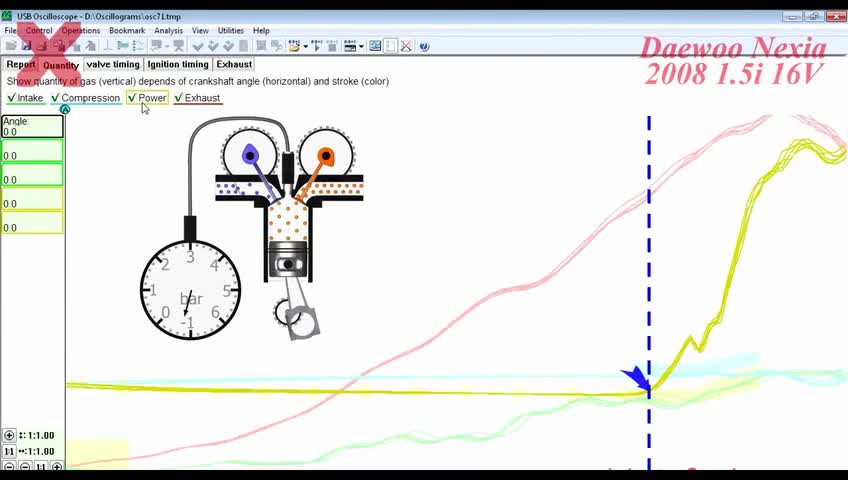Click the blue help question-mark icon
Viewport: 848px width, 480px height.
coord(425,46)
